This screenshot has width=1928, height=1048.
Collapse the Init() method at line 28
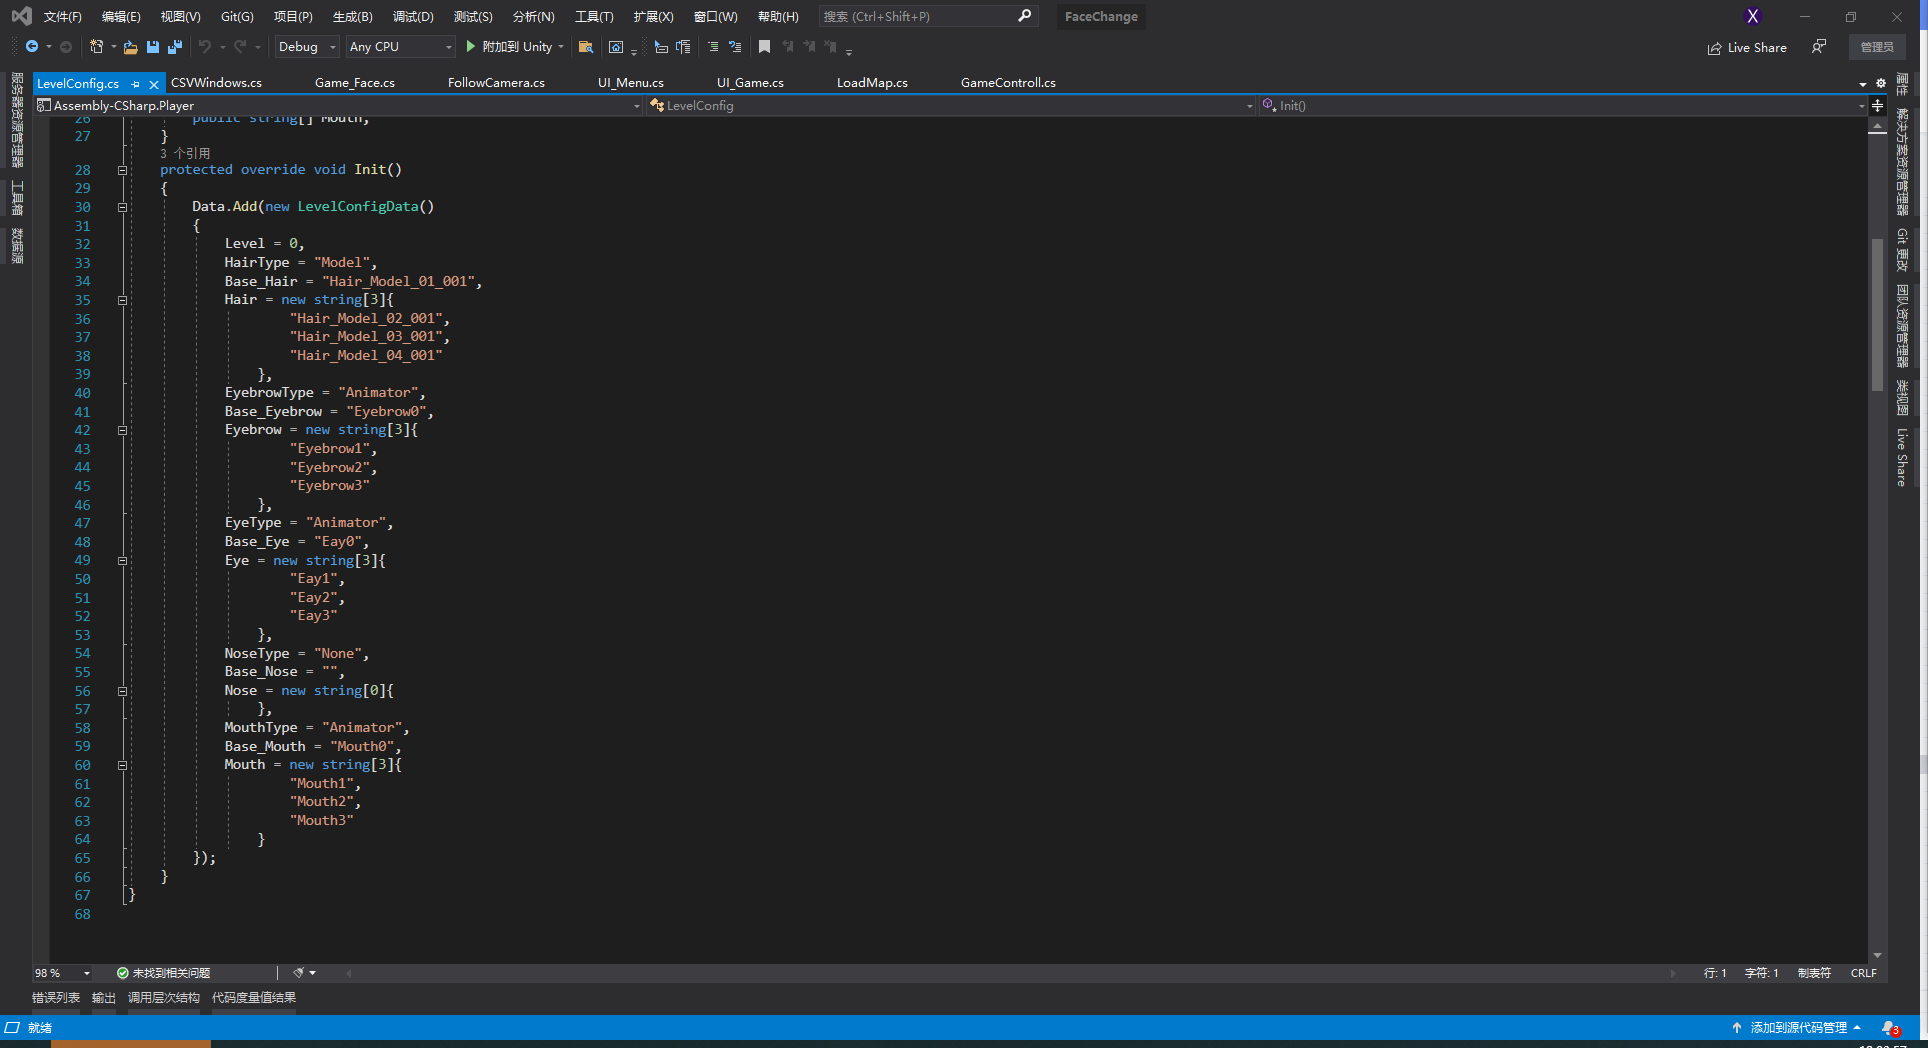(122, 170)
